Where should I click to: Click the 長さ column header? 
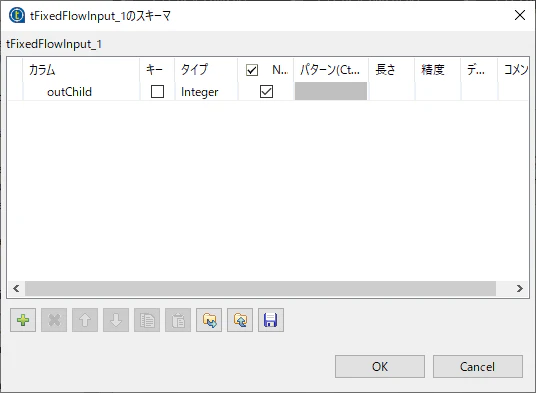[392, 70]
